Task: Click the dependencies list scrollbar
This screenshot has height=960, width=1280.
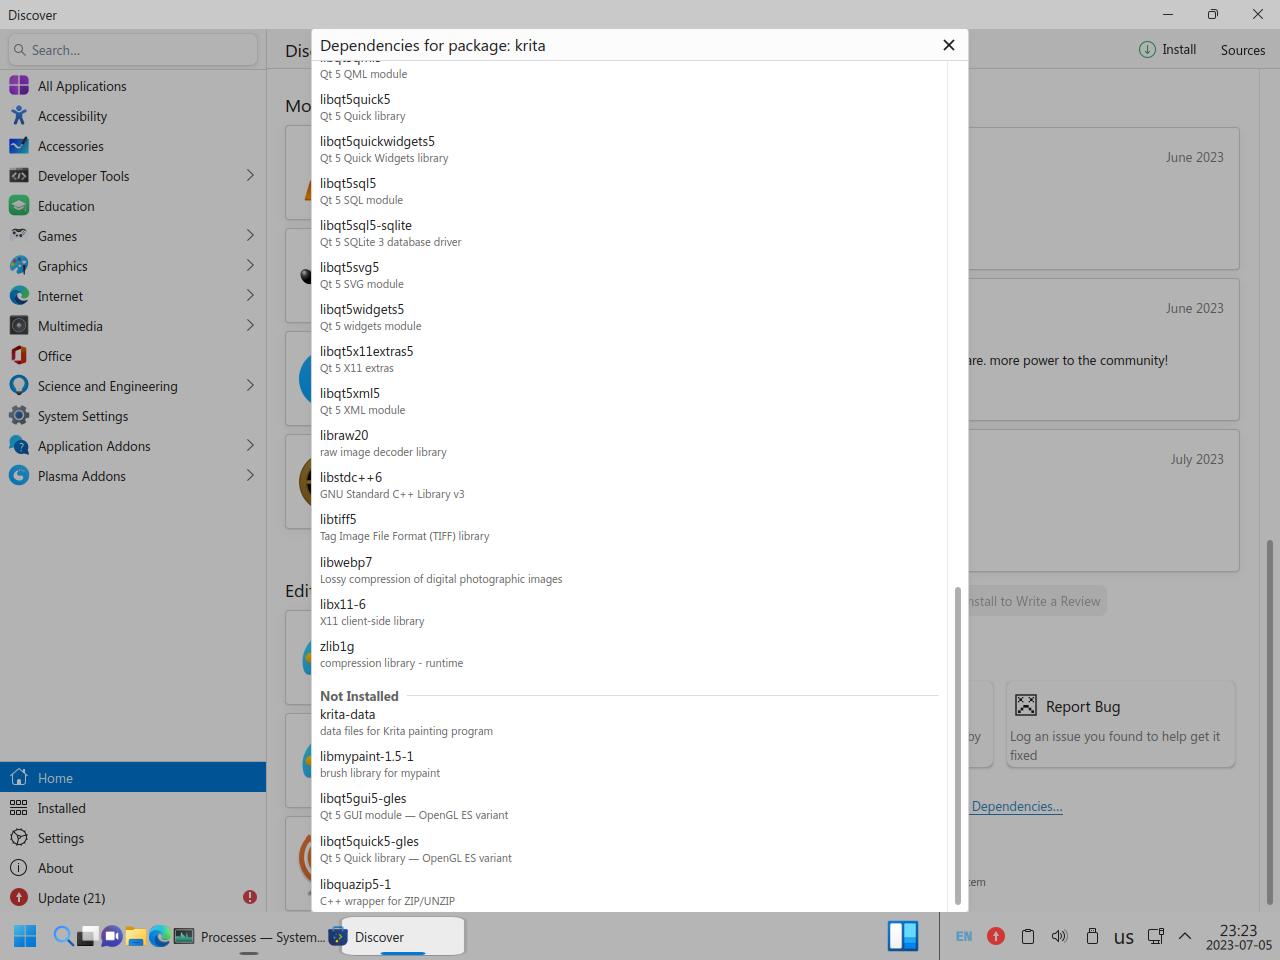Action: point(958,745)
